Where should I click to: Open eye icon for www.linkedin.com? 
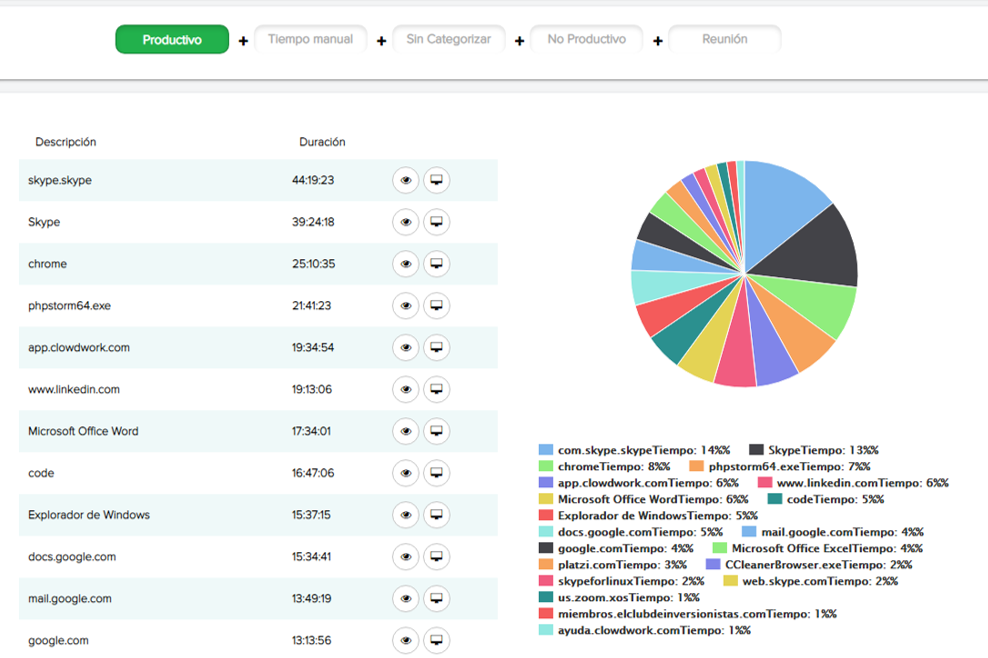click(x=406, y=390)
